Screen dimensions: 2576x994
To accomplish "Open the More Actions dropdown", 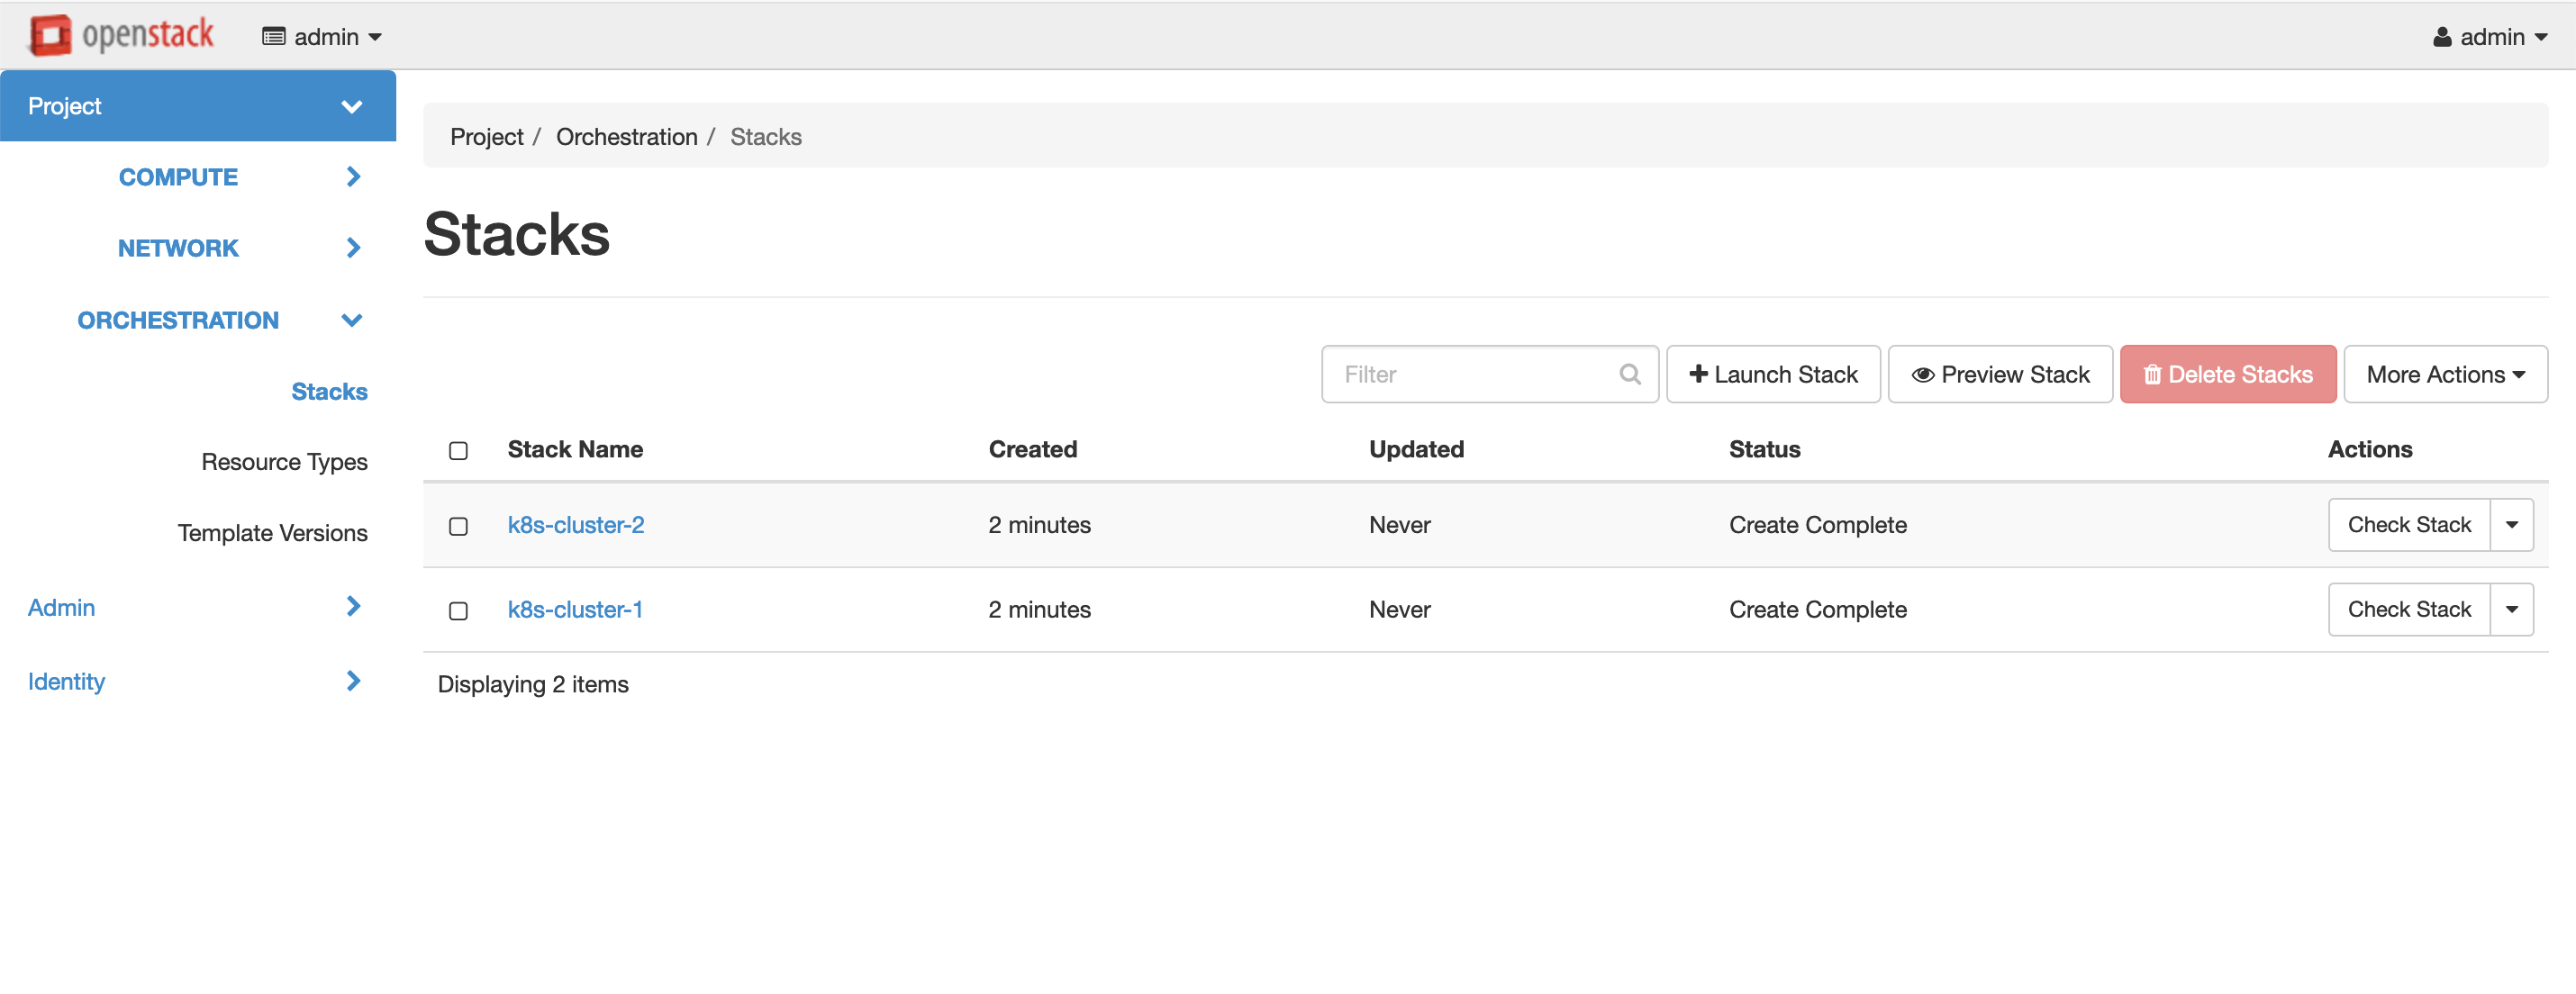I will 2444,374.
